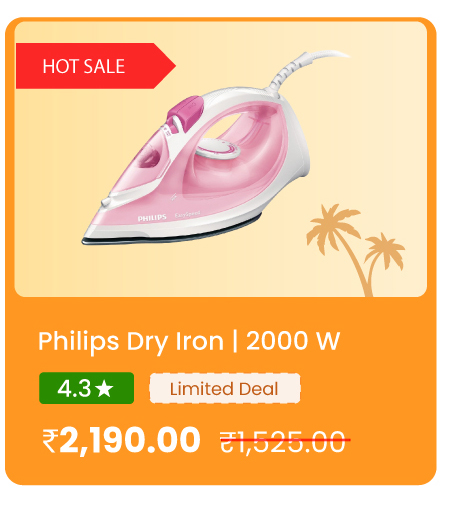Click the struck-through ₹1,525.00 price
The width and height of the screenshot is (456, 507).
coord(283,442)
